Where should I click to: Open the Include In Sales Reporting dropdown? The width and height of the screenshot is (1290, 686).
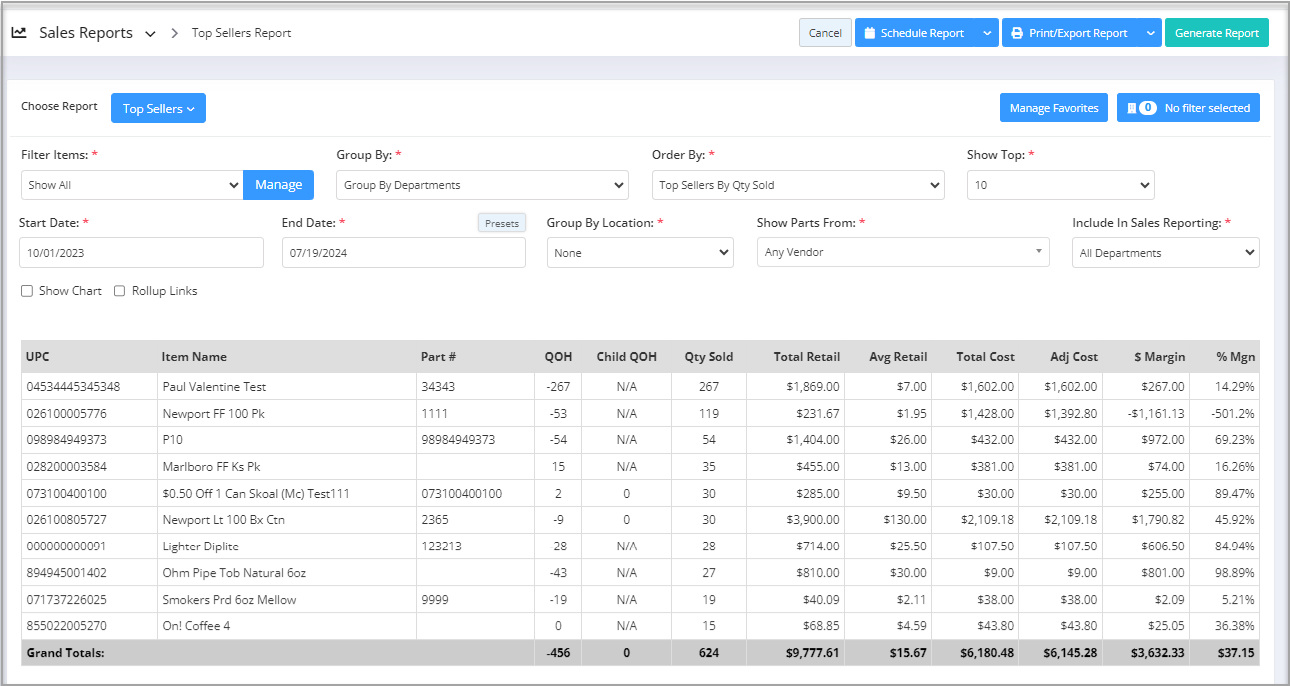[x=1166, y=252]
